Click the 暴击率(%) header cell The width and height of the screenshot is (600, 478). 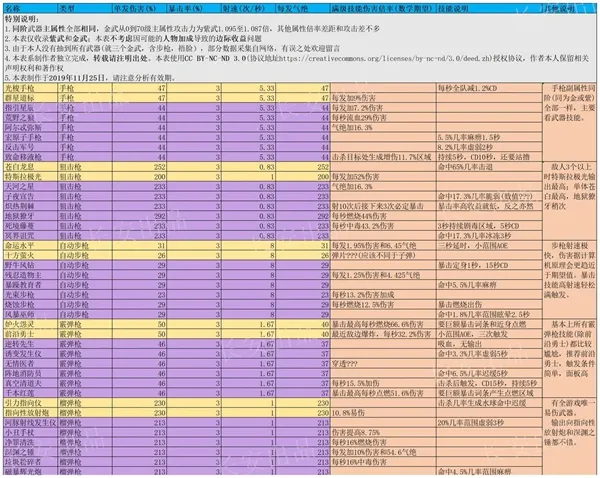pyautogui.click(x=194, y=8)
